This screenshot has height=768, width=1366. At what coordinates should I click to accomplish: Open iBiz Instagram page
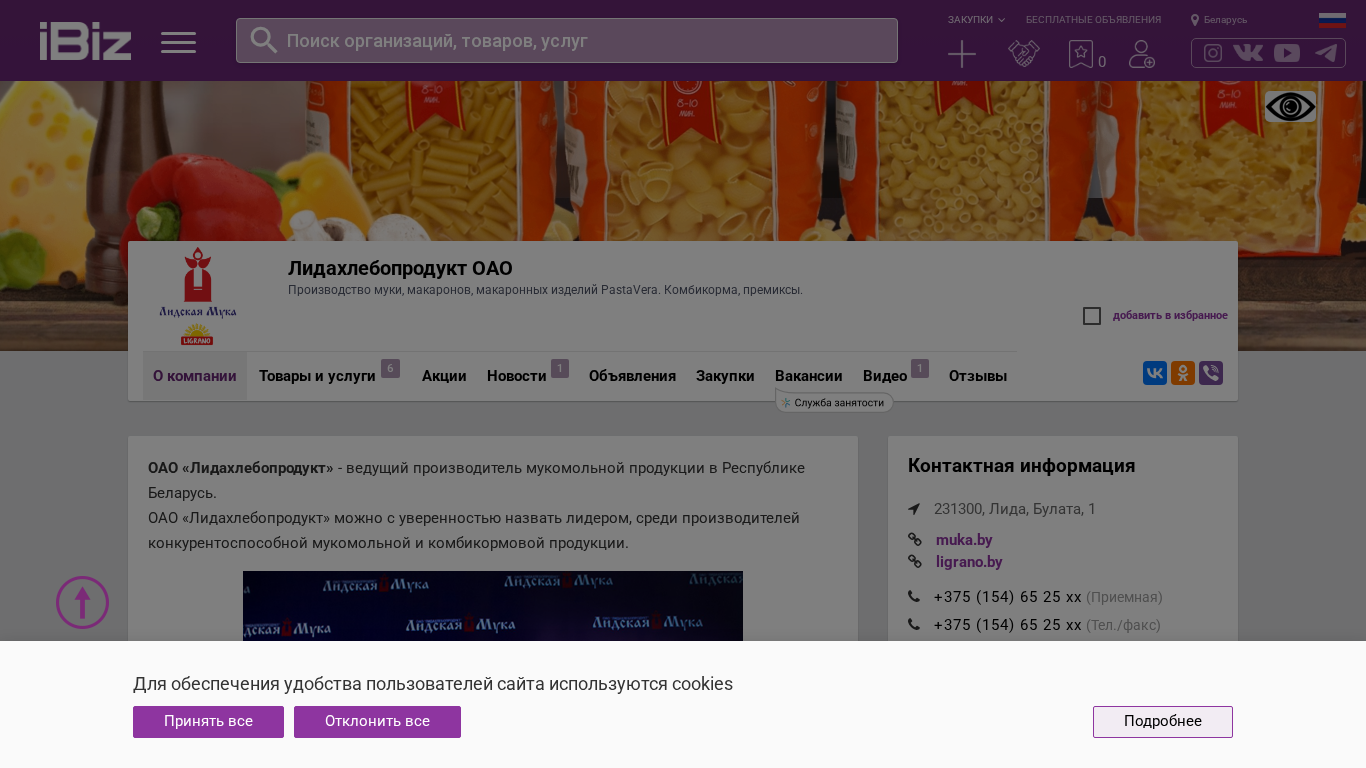pyautogui.click(x=1213, y=53)
